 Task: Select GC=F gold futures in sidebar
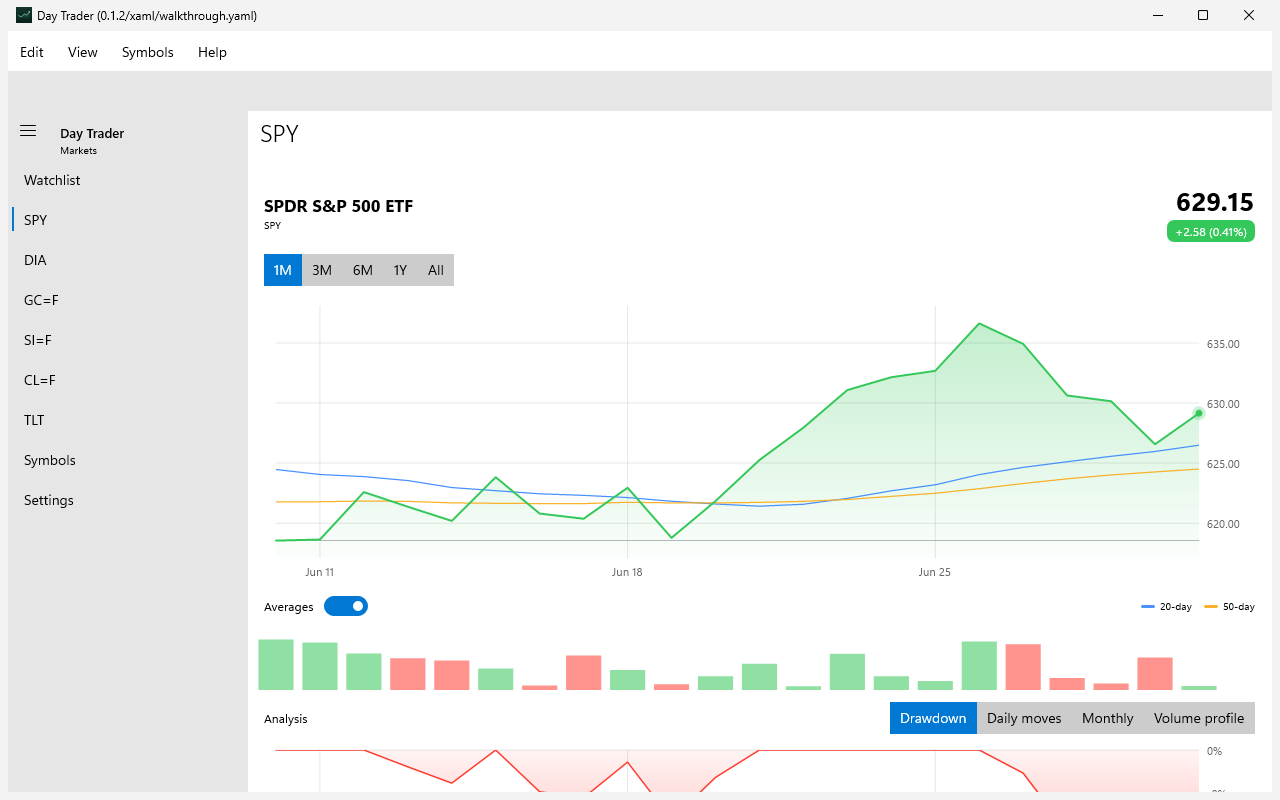(x=128, y=300)
